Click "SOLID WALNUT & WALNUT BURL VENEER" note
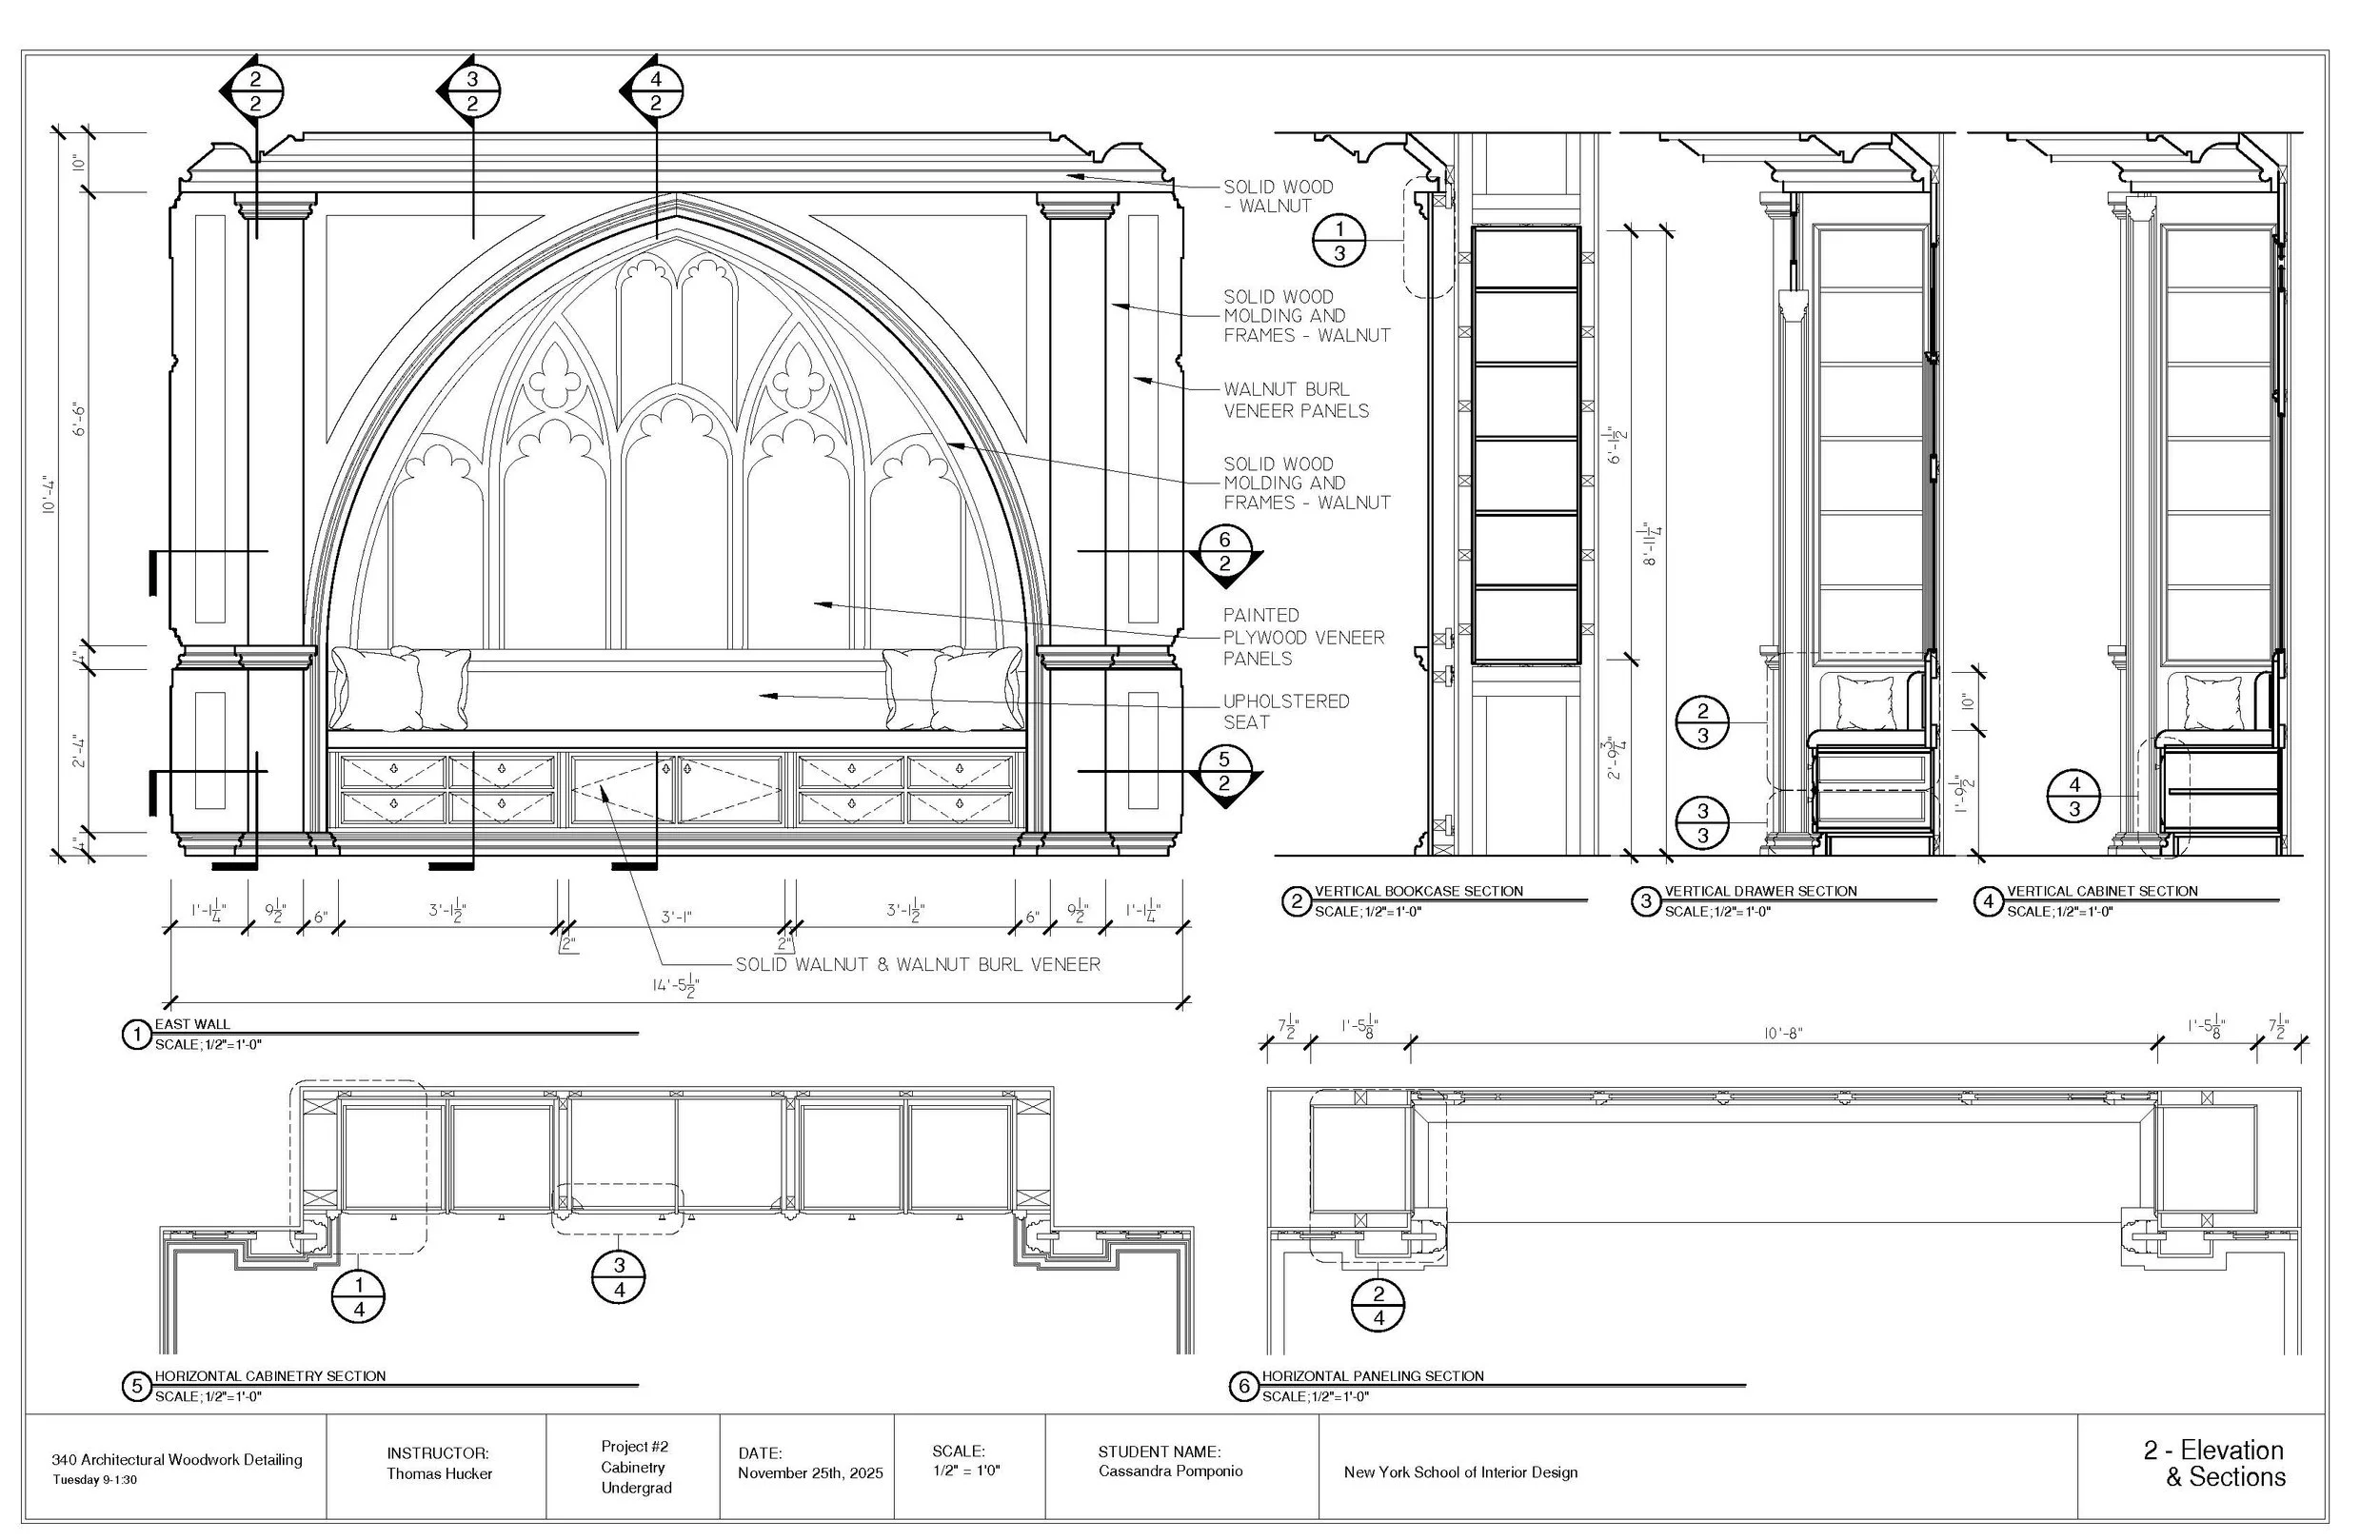This screenshot has height=1540, width=2380. (x=918, y=965)
